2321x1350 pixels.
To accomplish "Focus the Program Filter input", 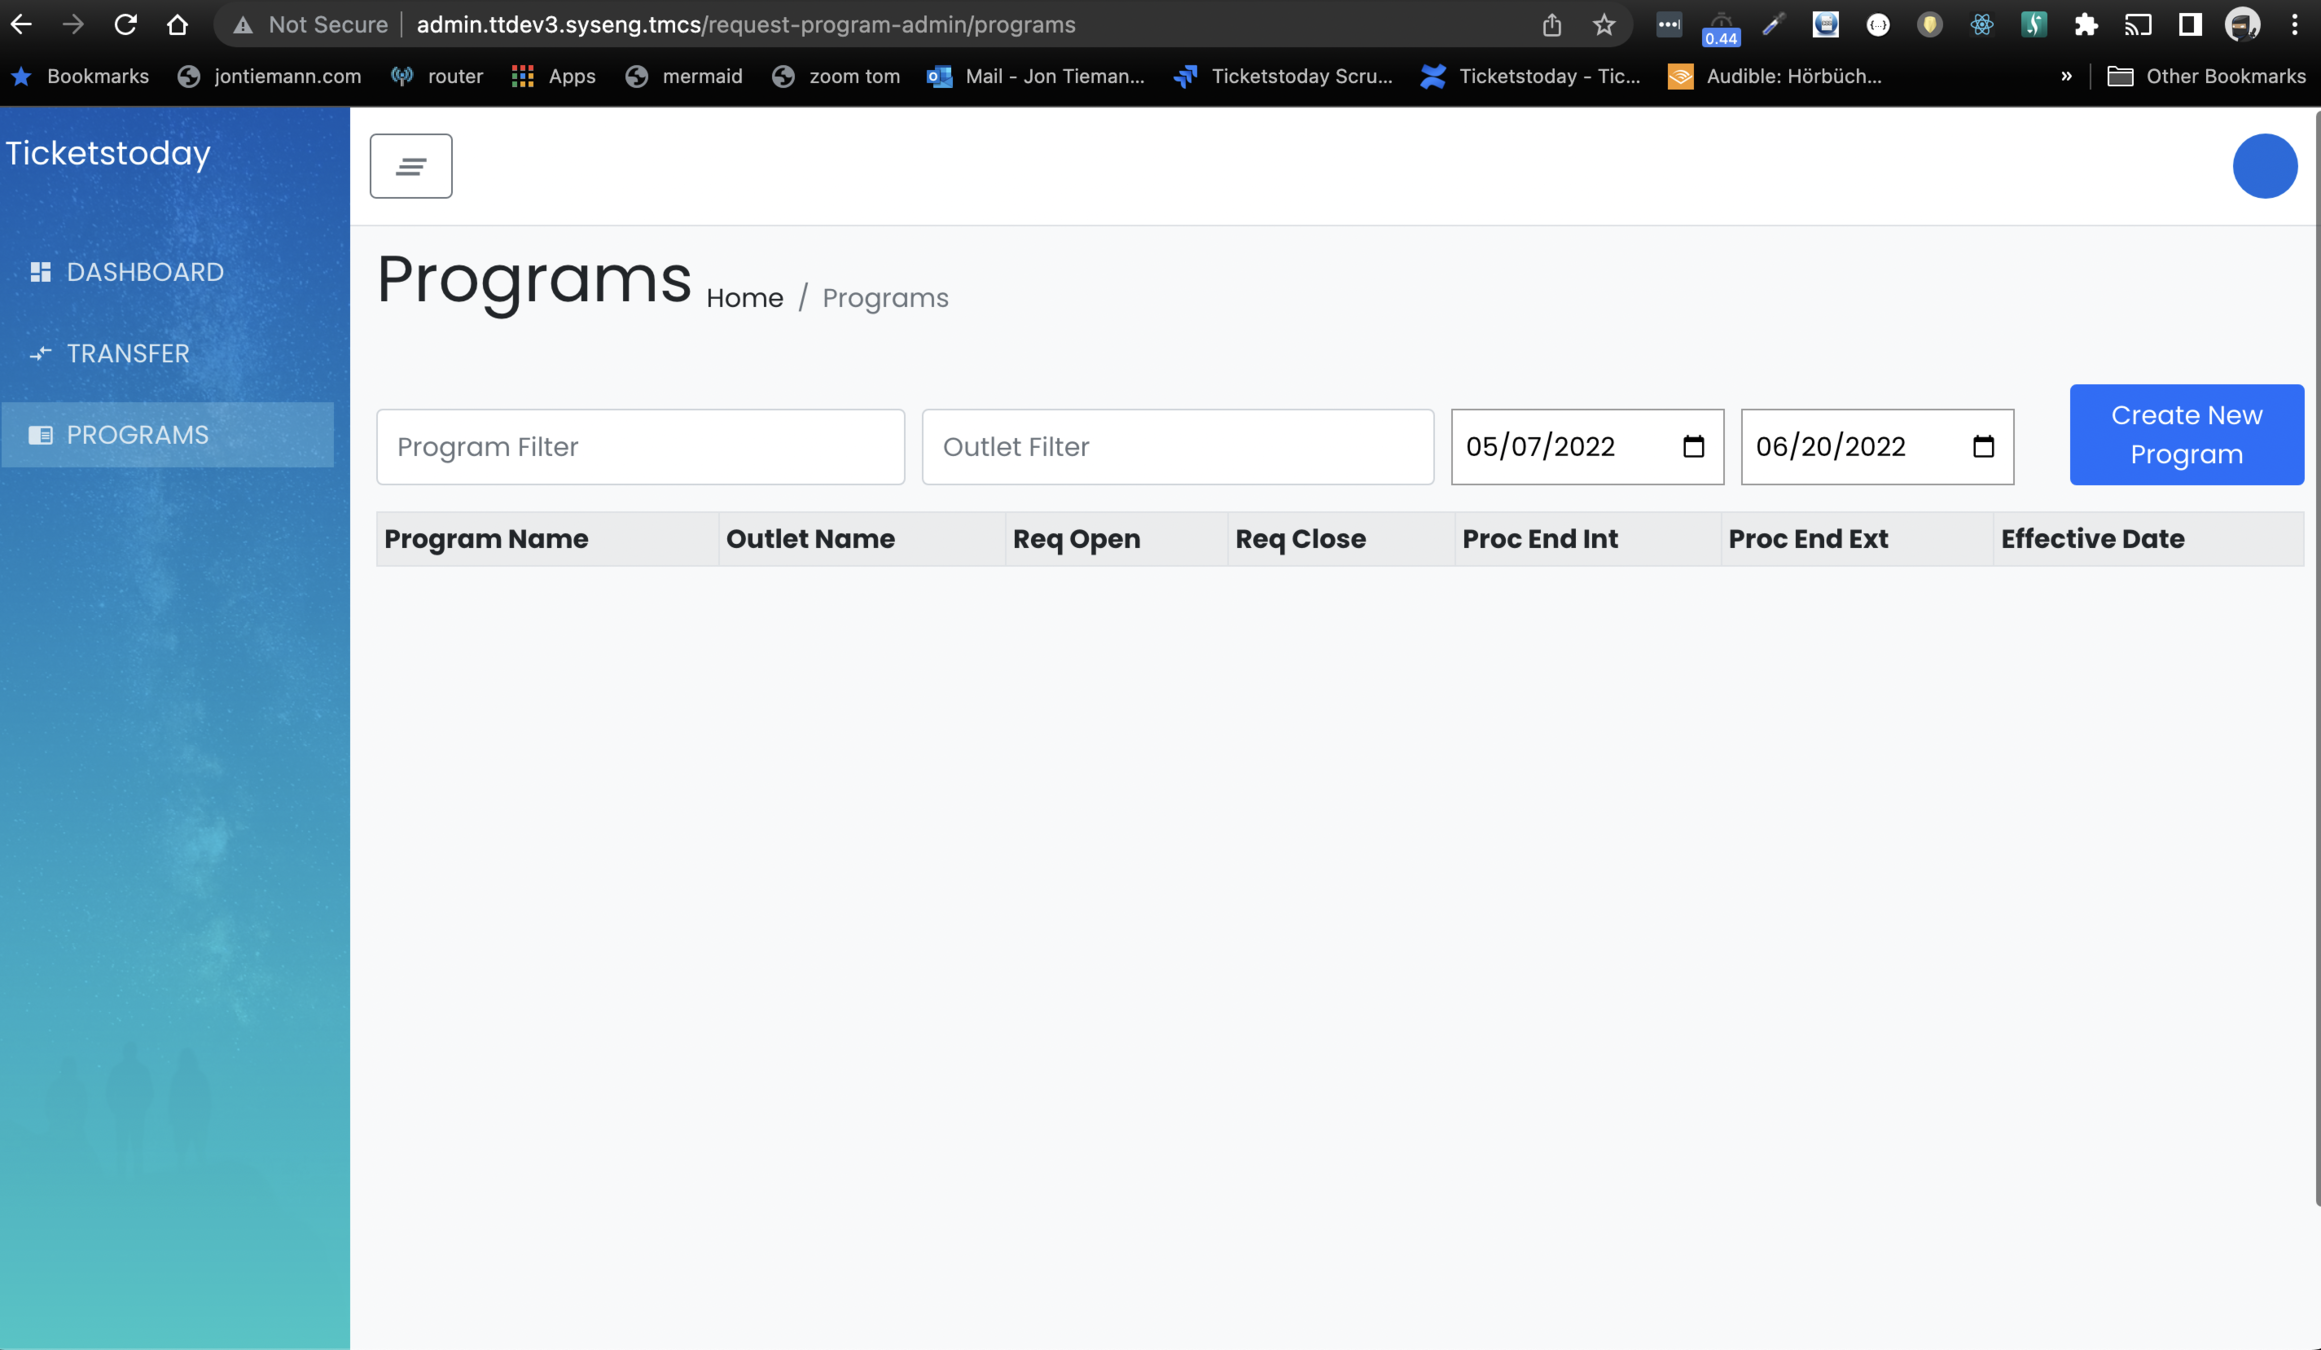I will click(640, 447).
